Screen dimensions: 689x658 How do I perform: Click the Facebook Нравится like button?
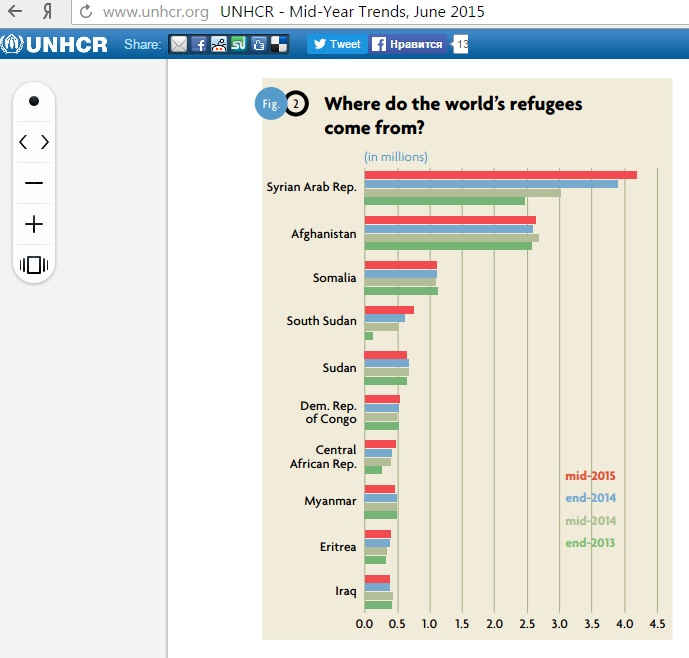point(408,44)
